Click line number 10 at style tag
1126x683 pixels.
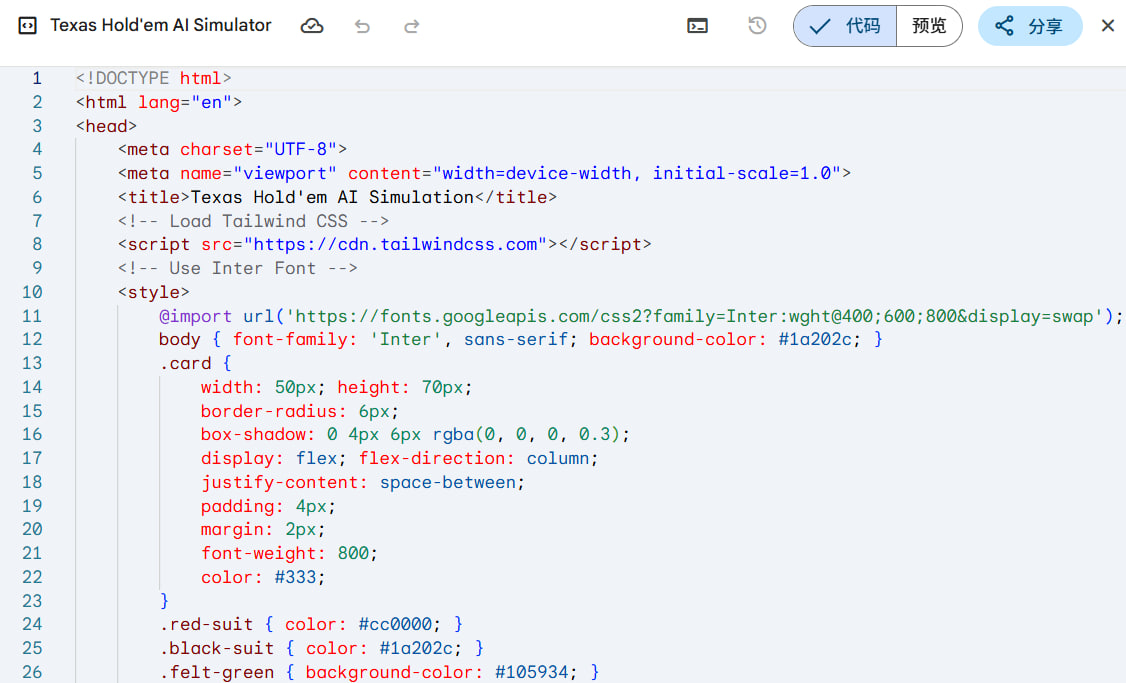coord(32,292)
